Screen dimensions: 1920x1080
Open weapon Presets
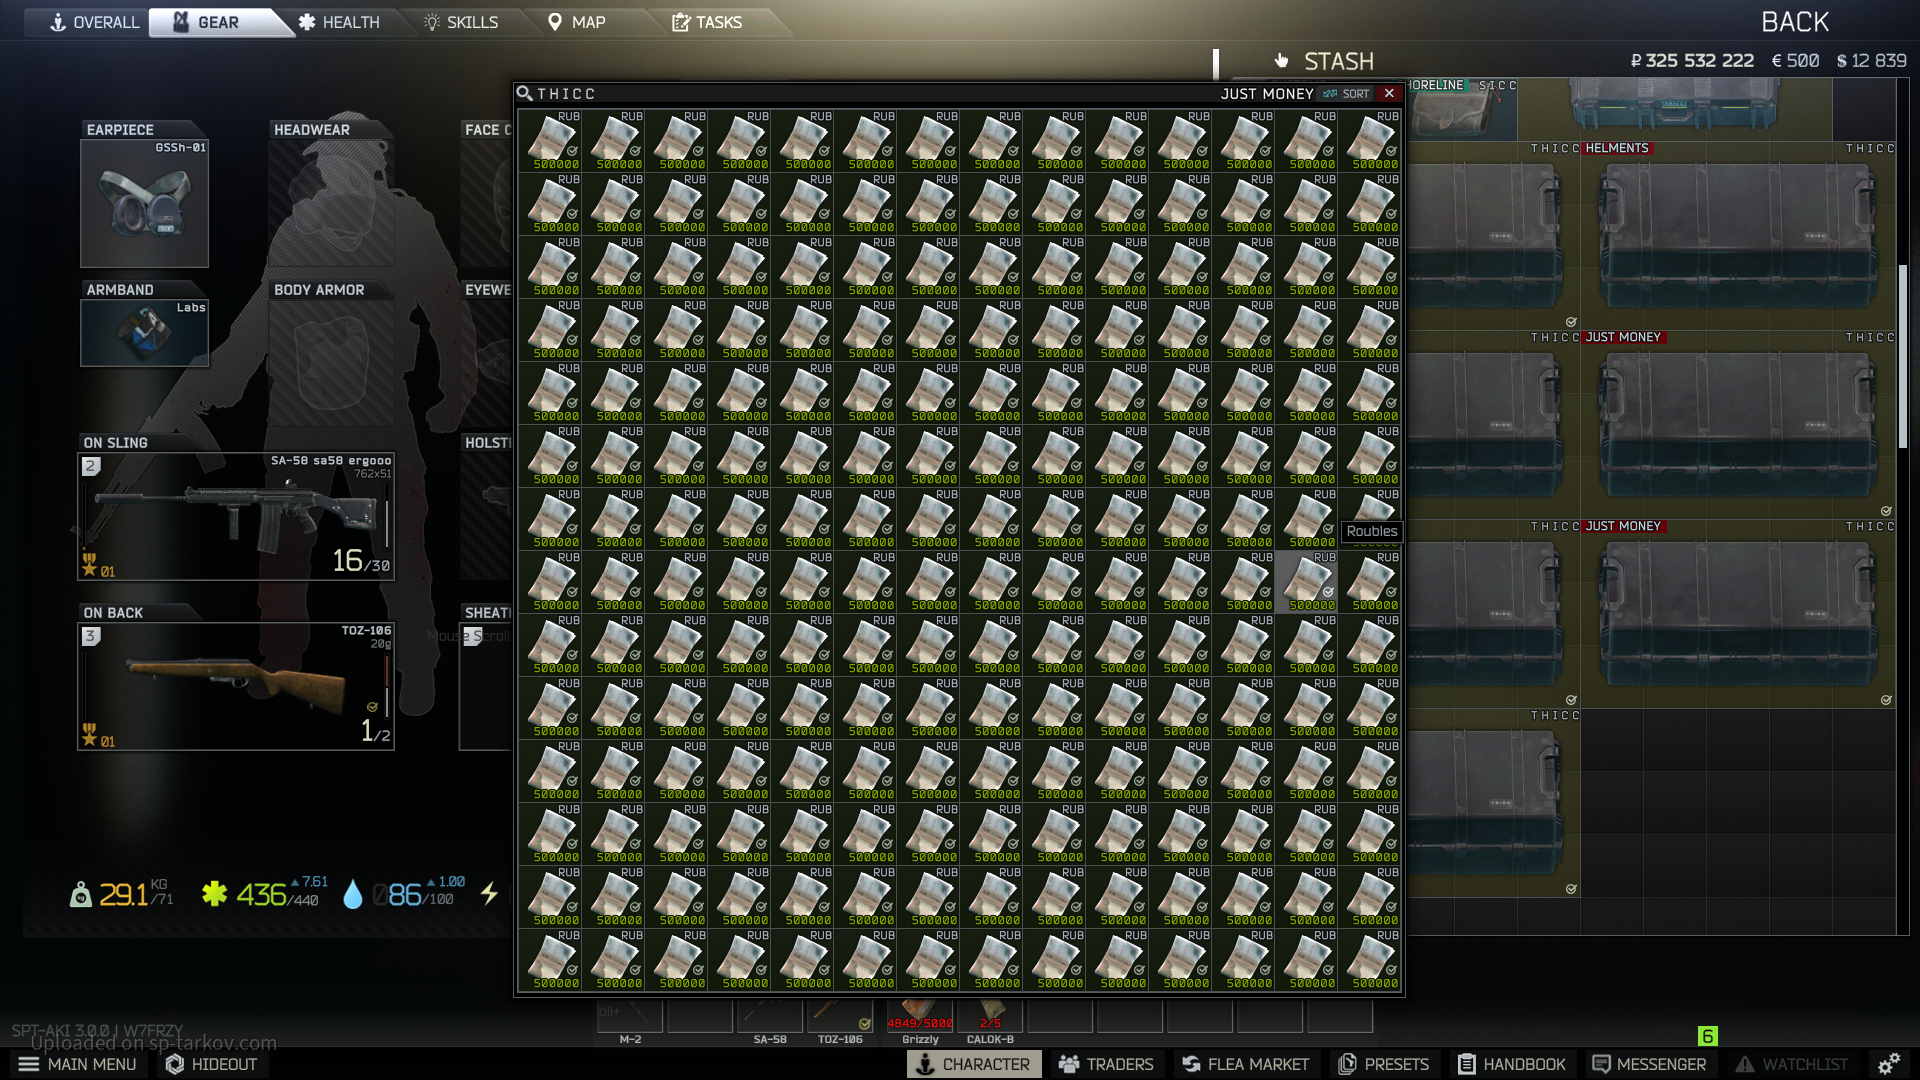point(1384,1064)
